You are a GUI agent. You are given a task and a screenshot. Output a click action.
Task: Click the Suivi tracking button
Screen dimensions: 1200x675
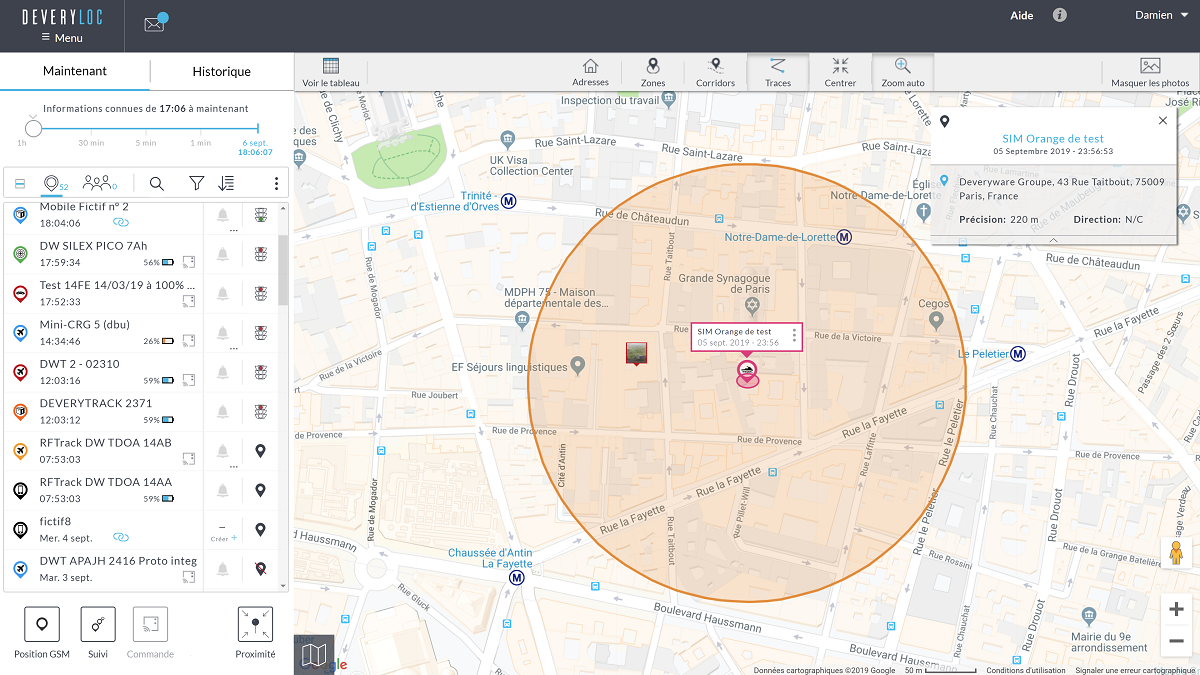click(x=98, y=632)
